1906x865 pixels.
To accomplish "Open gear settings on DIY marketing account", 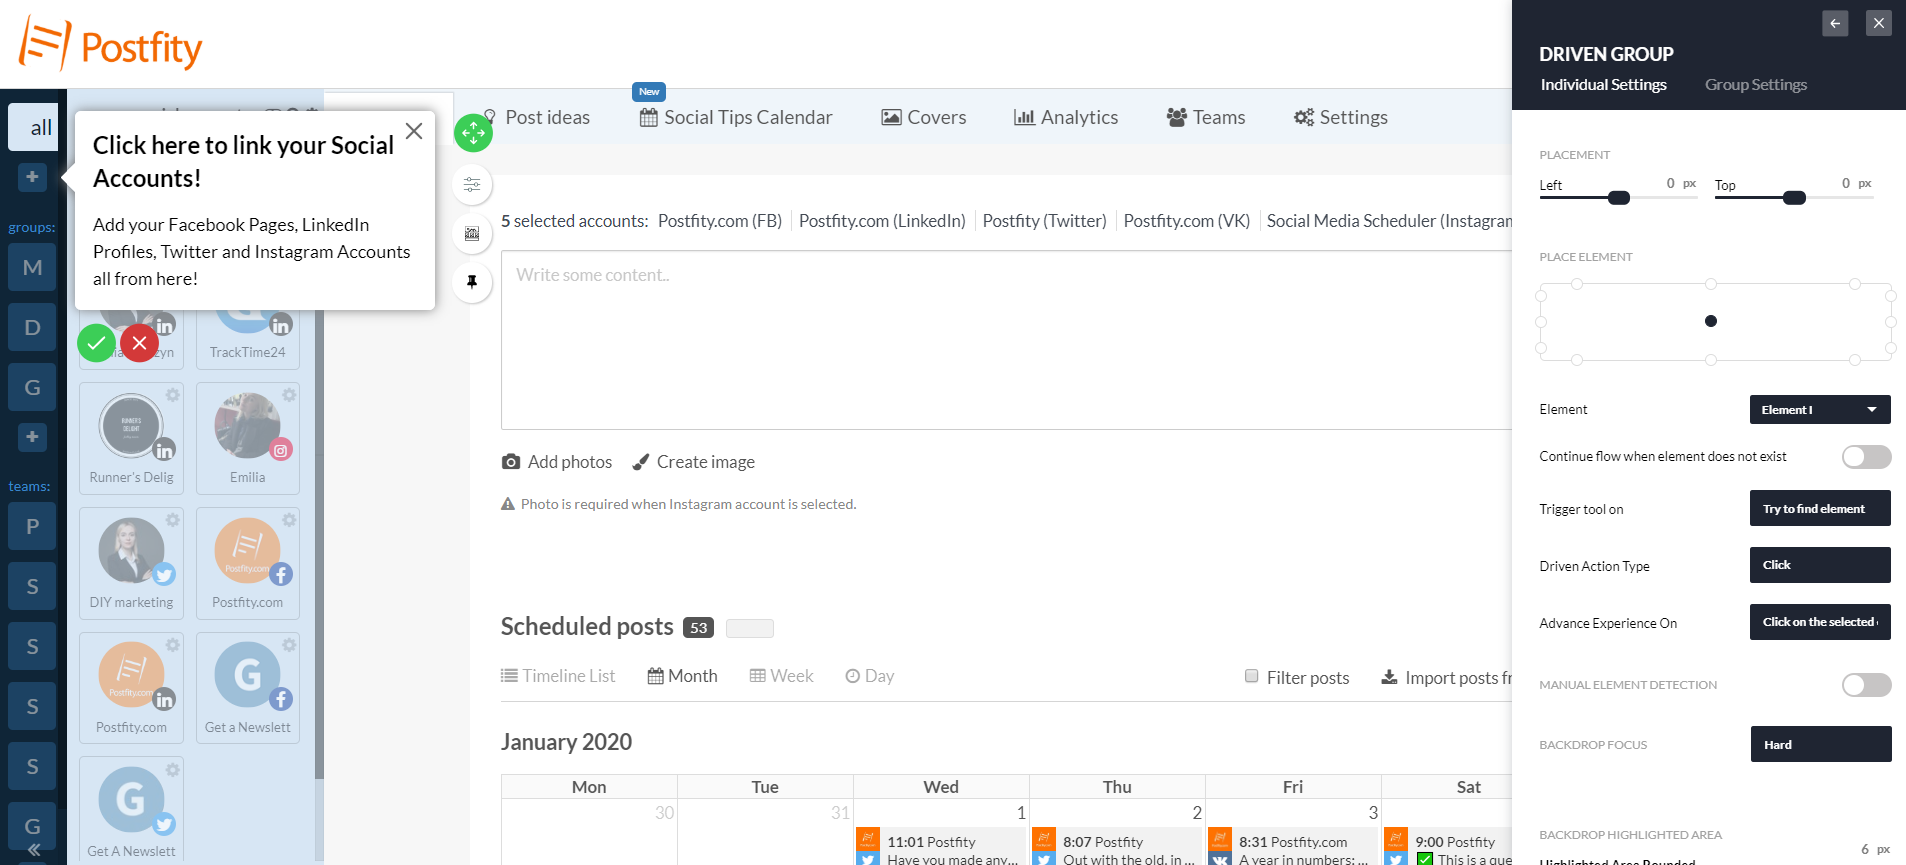I will [173, 520].
